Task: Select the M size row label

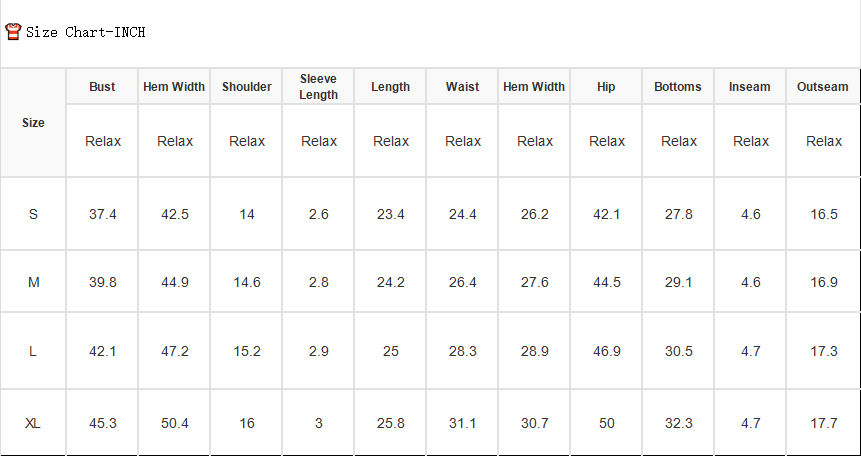Action: coord(33,282)
